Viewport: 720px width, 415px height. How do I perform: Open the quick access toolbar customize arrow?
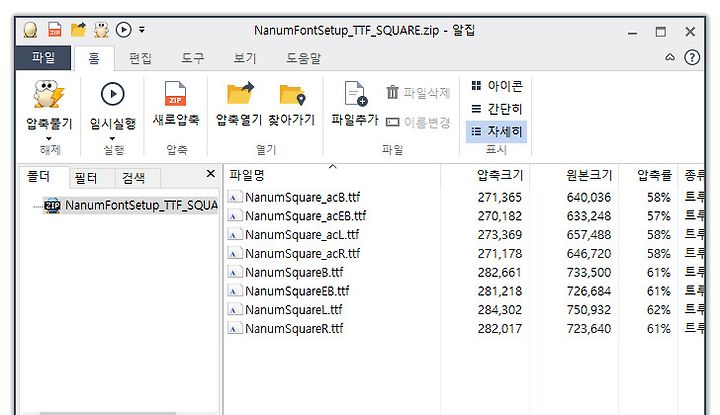[142, 30]
